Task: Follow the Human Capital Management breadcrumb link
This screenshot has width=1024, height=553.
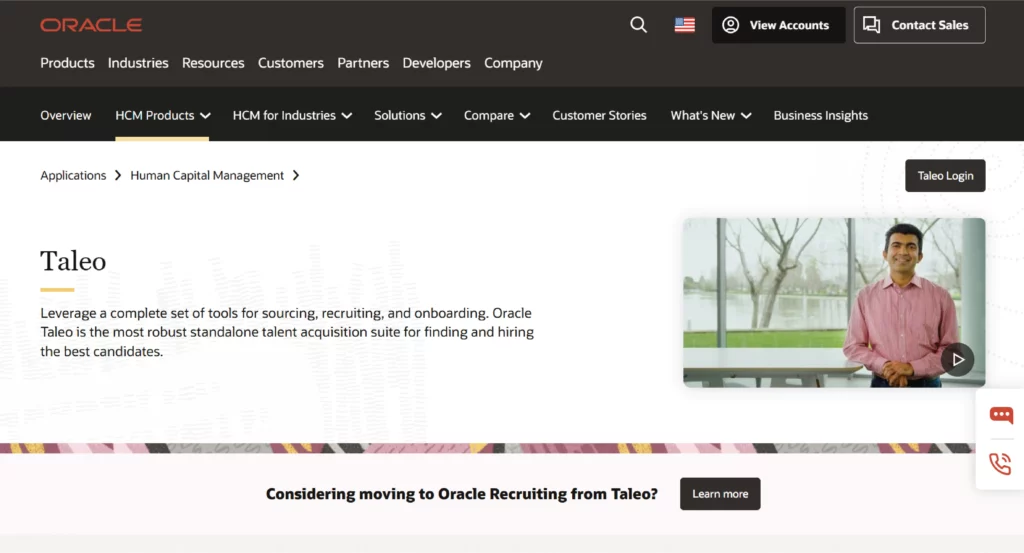Action: 207,175
